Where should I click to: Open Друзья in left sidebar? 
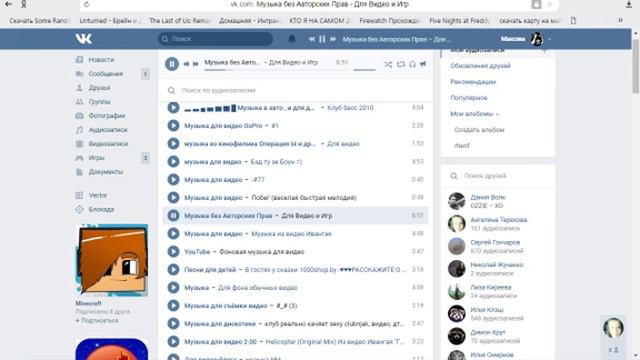(99, 88)
